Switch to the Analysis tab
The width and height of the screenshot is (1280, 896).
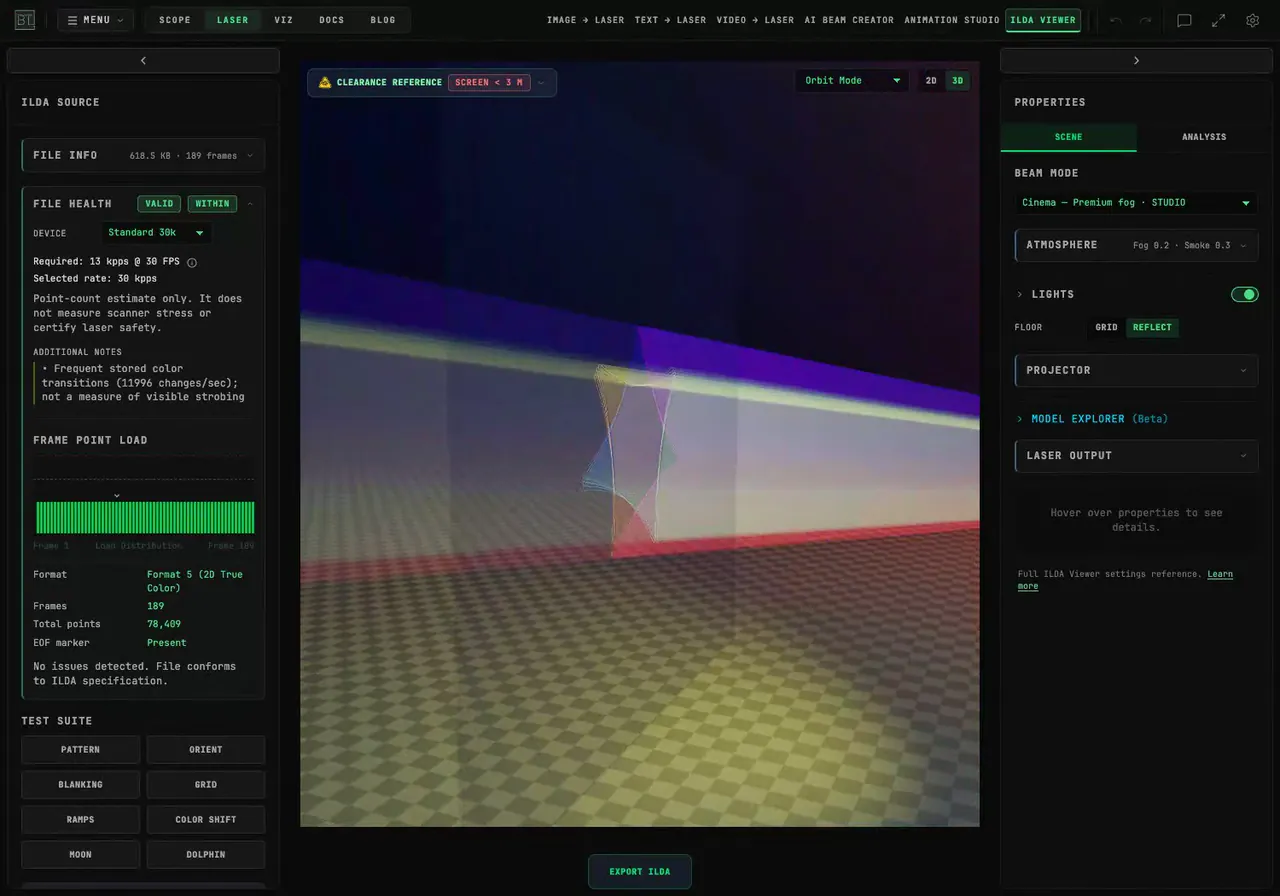click(1204, 137)
